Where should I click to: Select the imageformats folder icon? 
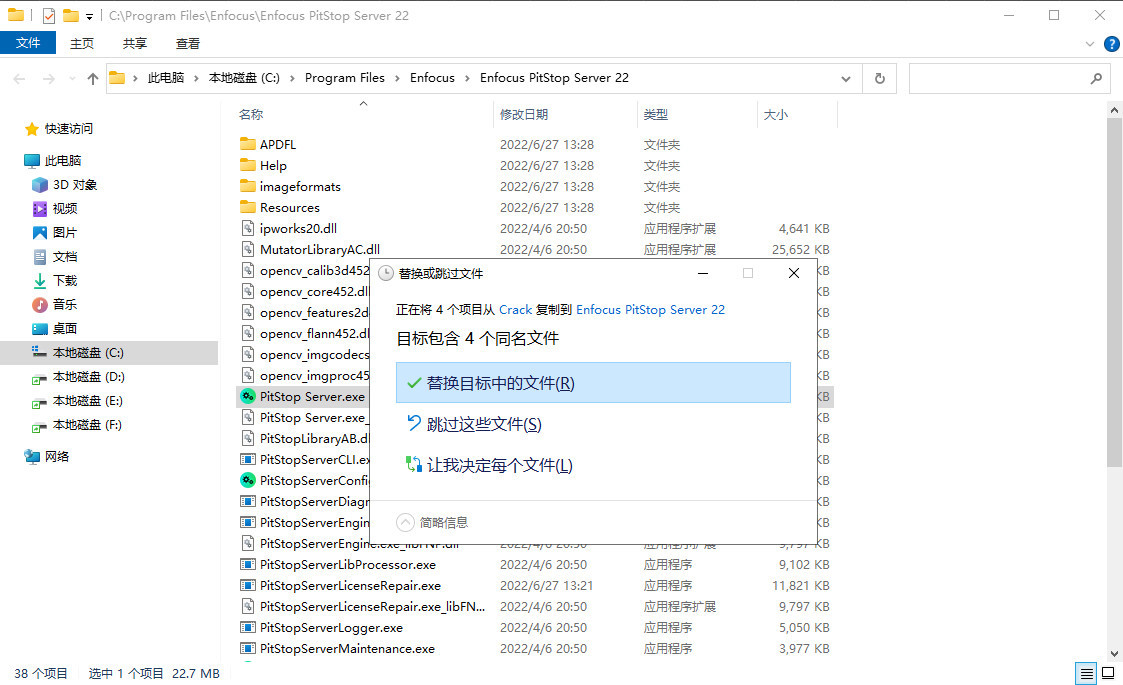coord(248,186)
